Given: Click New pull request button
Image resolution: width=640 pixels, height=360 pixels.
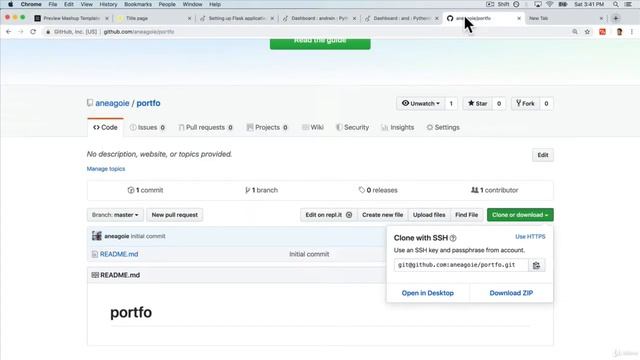Looking at the screenshot, I should click(x=175, y=215).
